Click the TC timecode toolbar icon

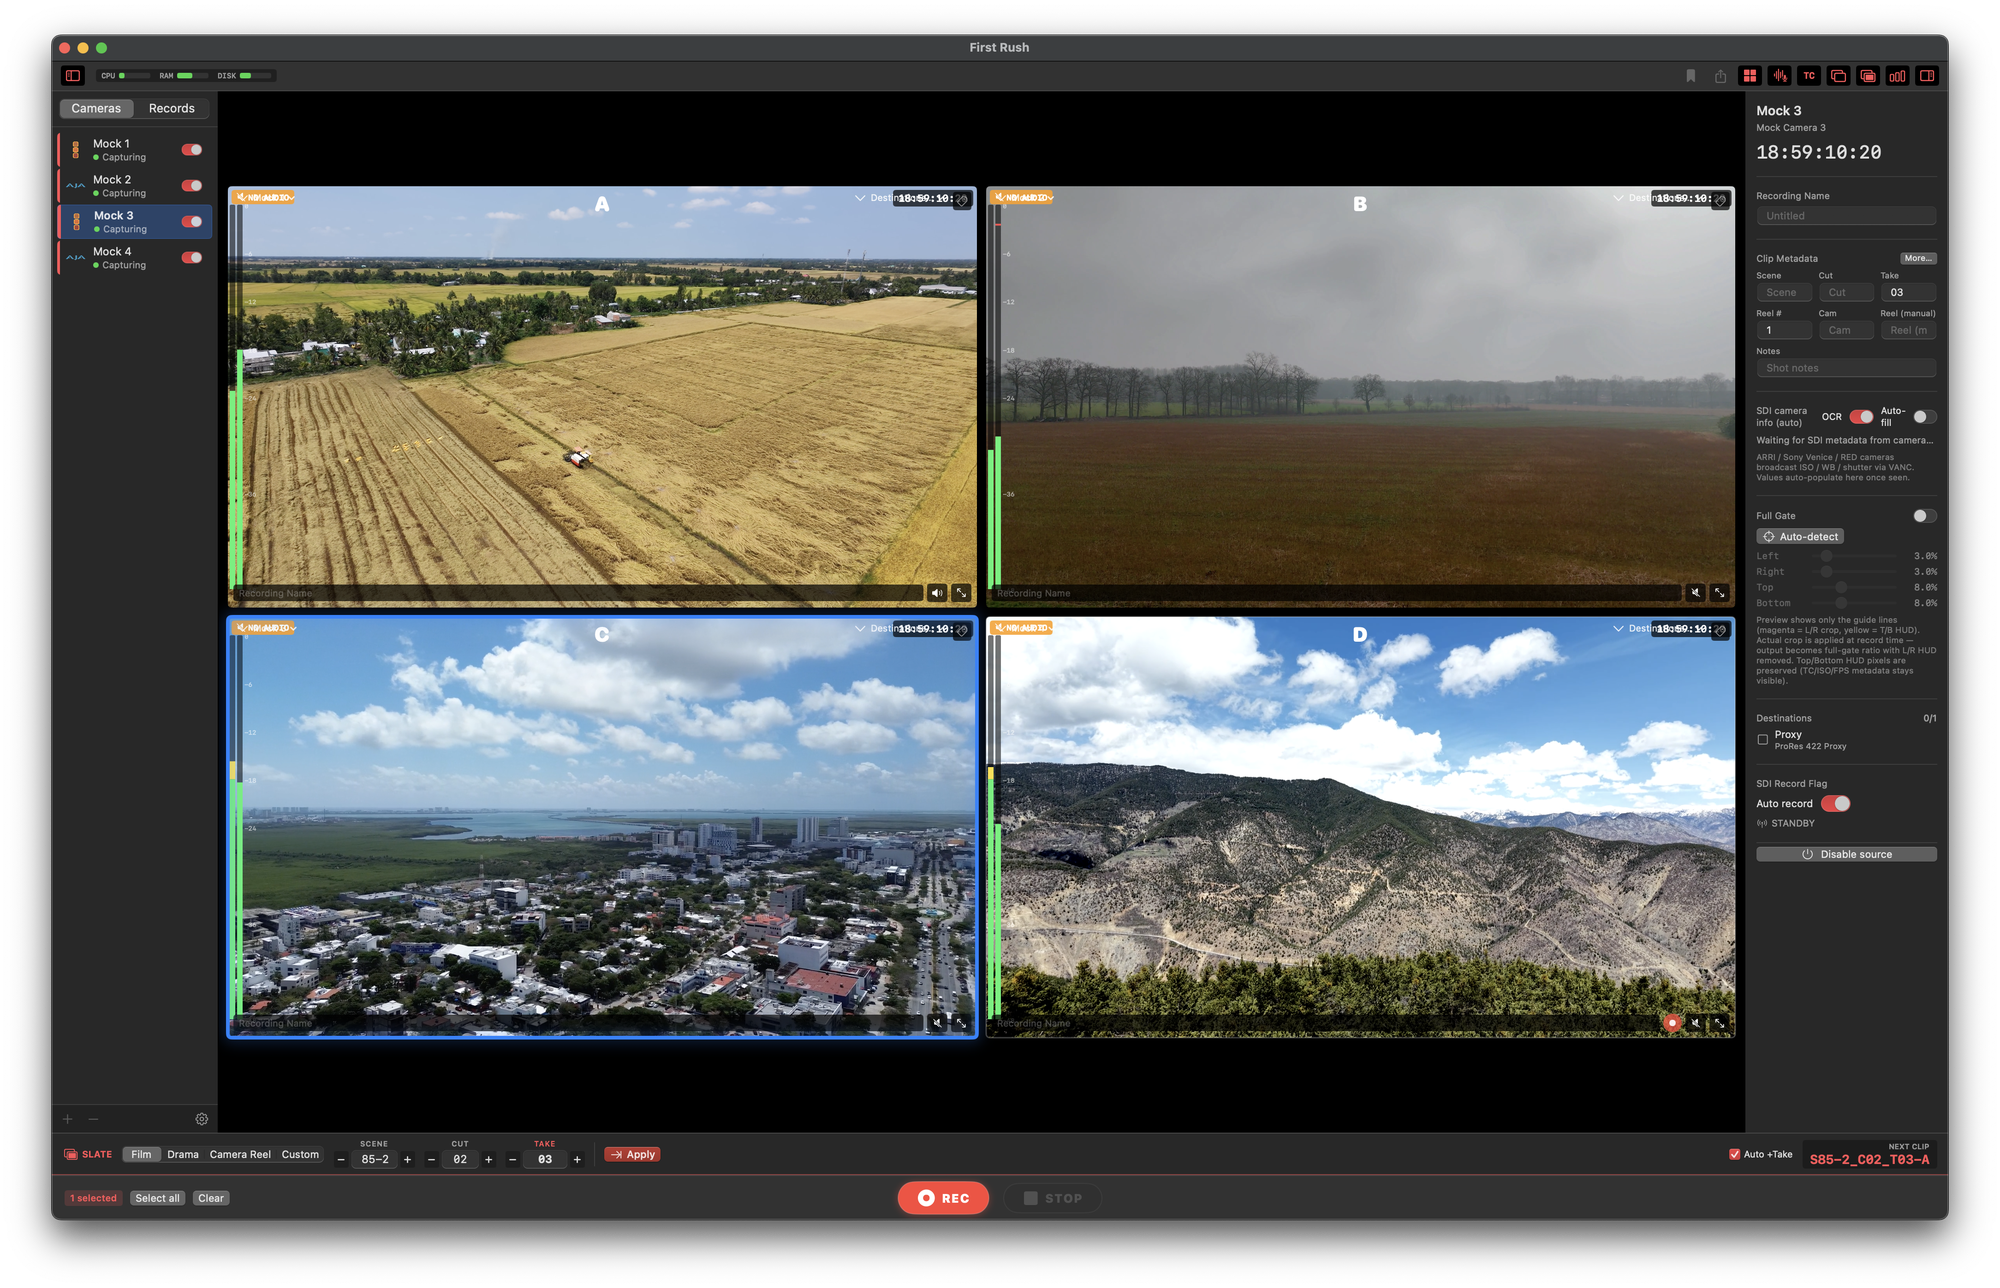[1809, 76]
